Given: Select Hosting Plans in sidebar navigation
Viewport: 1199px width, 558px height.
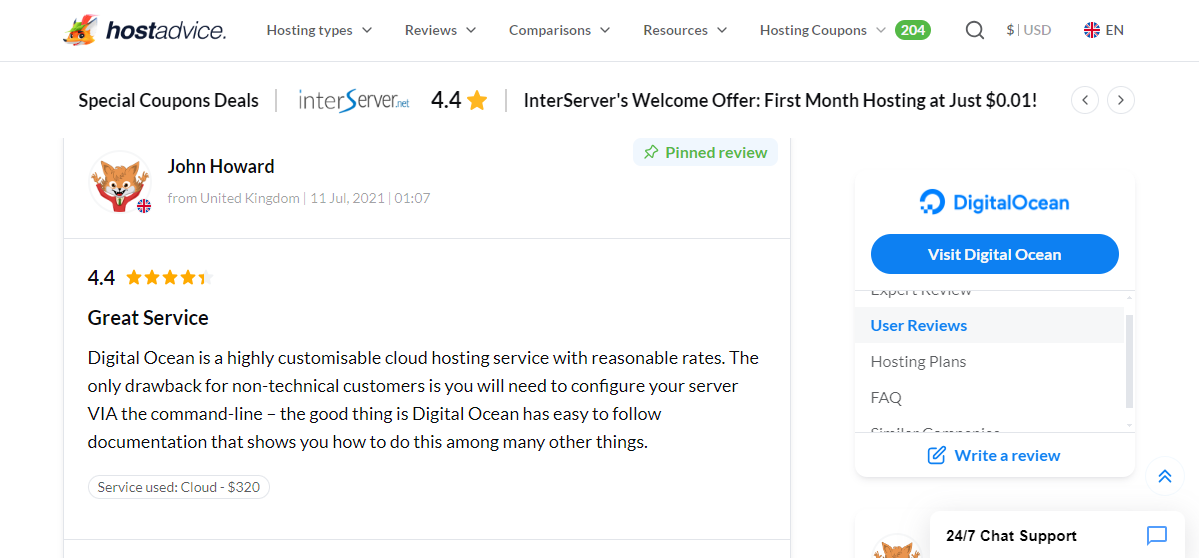Looking at the screenshot, I should tap(918, 362).
